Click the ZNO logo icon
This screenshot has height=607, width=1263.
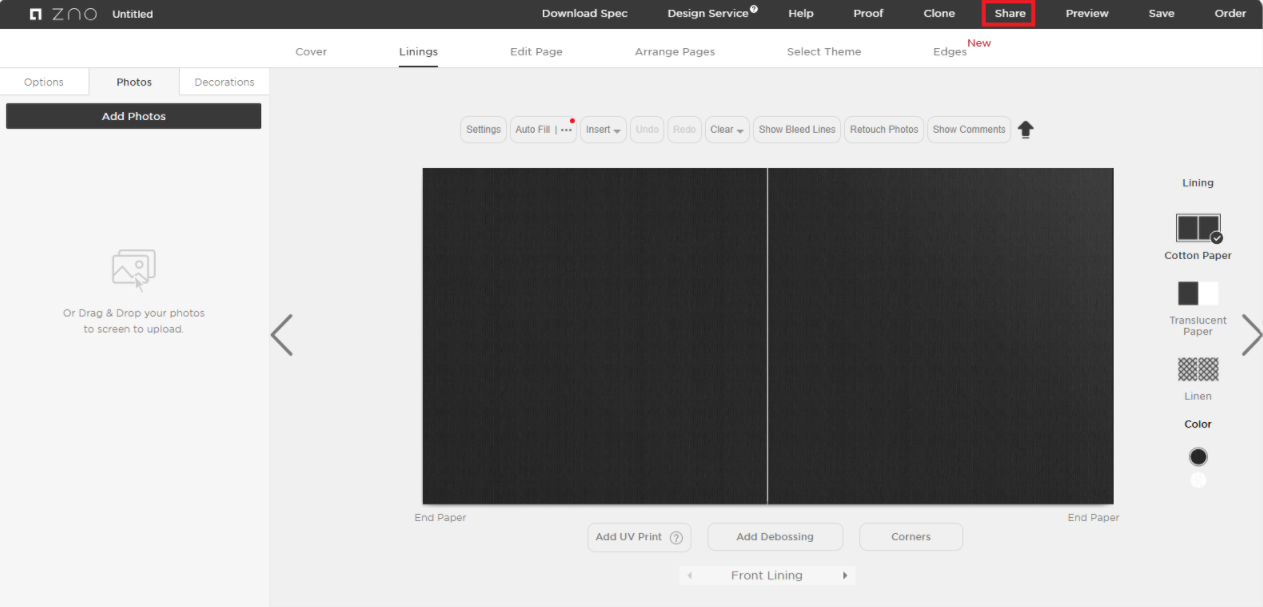coord(63,14)
